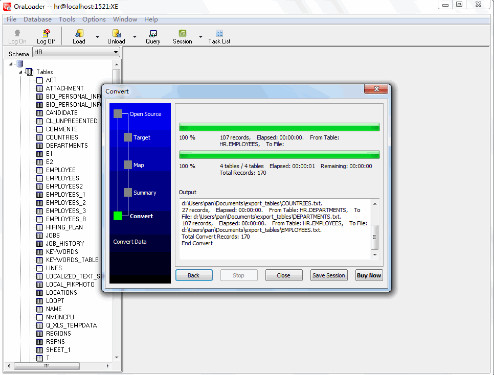Viewport: 494px width, 375px height.
Task: Open the Database menu
Action: pos(37,19)
